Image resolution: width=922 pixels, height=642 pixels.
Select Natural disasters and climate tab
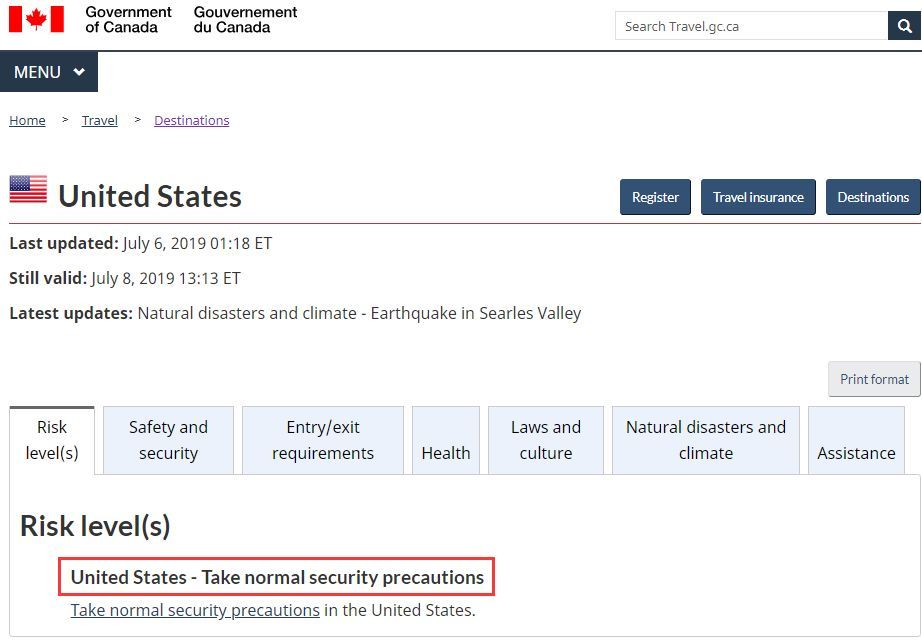tap(706, 440)
